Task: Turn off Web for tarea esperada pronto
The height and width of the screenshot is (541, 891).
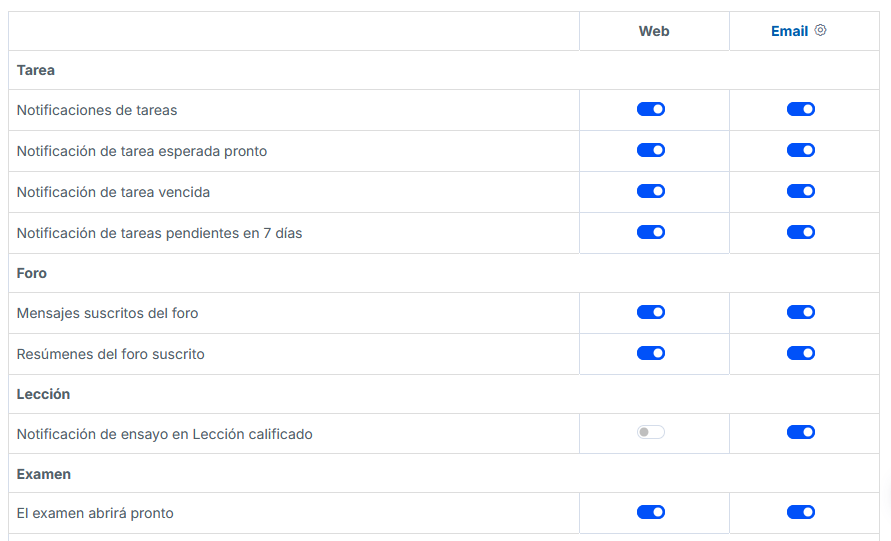Action: (x=651, y=150)
